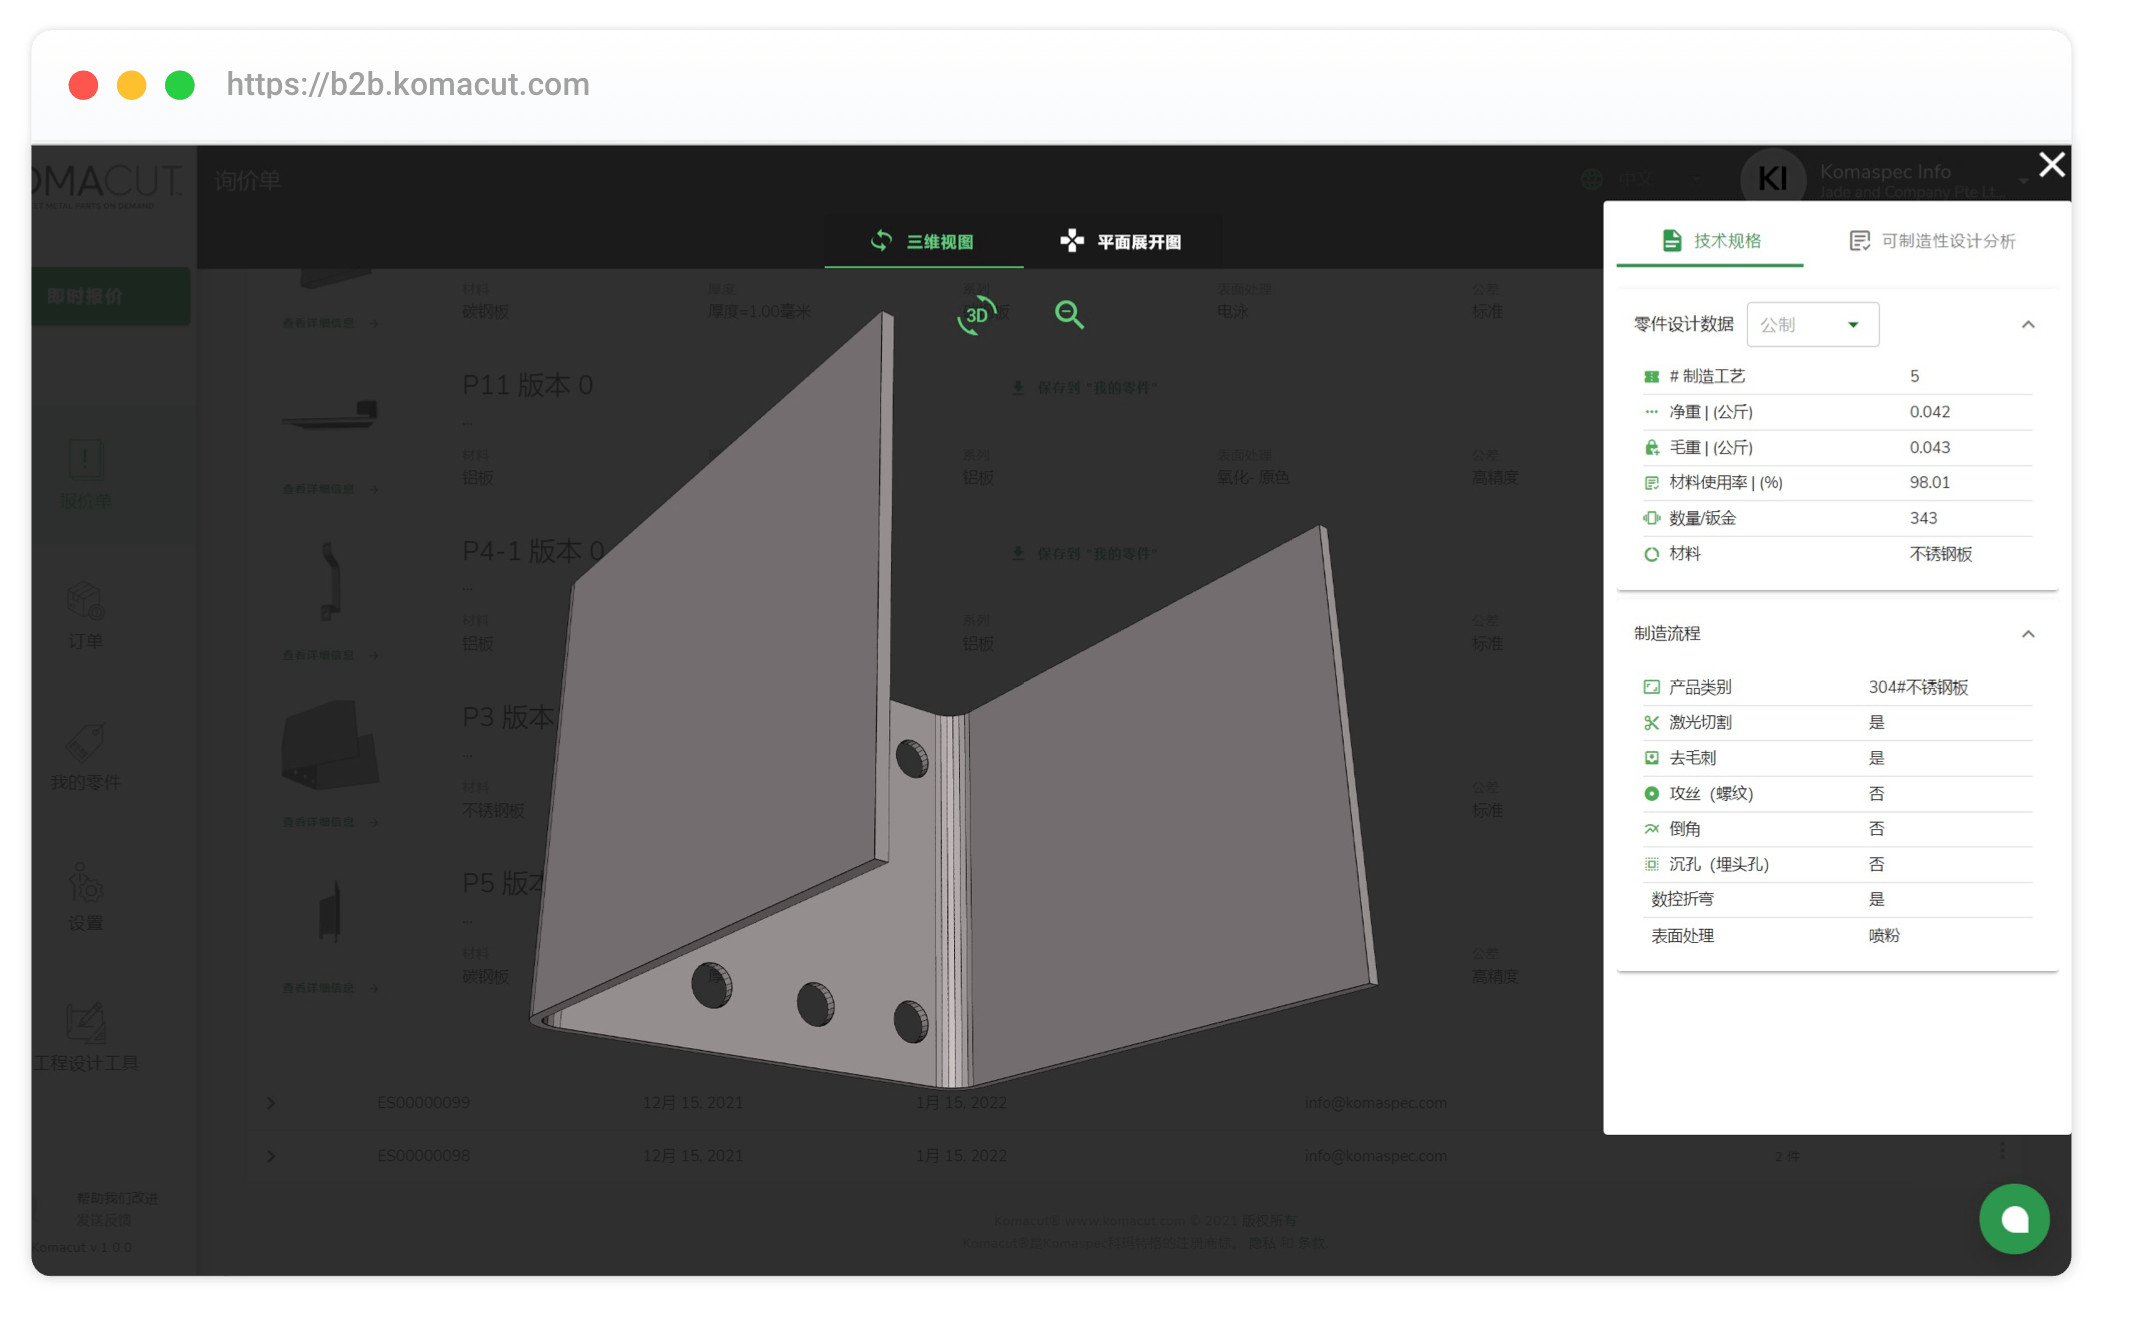Image resolution: width=2142 pixels, height=1340 pixels.
Task: Click the 产品类别 row icon
Action: point(1651,687)
